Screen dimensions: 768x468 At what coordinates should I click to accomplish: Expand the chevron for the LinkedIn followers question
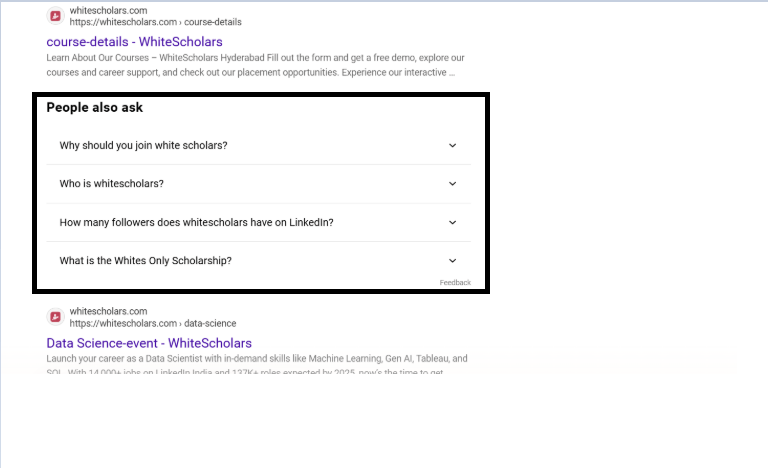[x=452, y=223]
